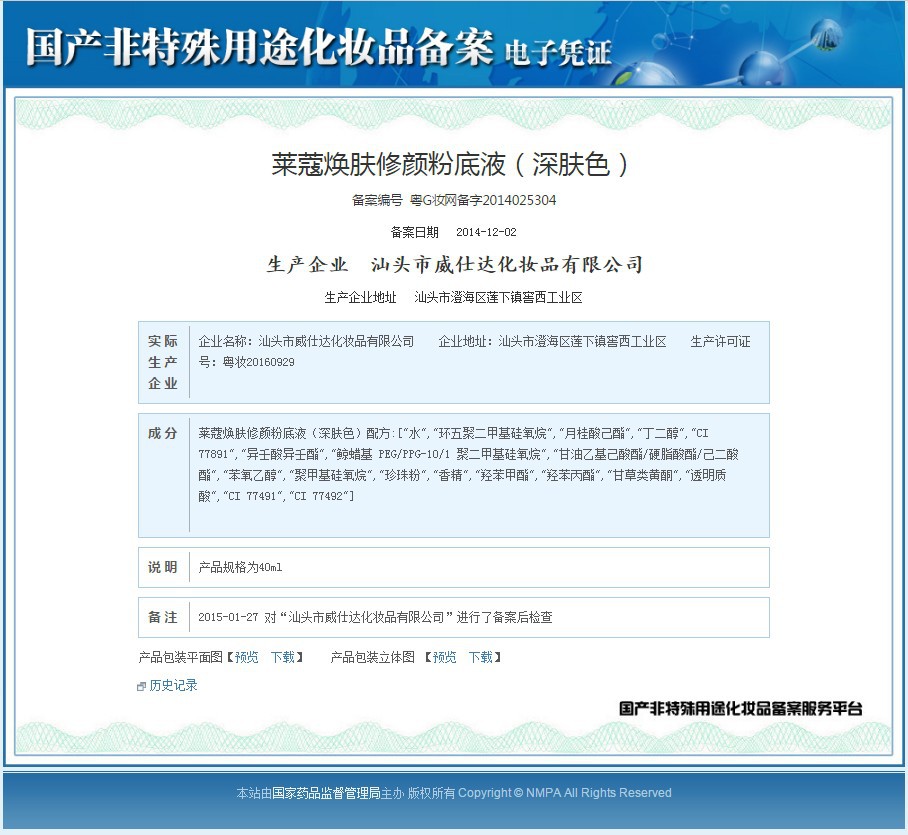908x835 pixels.
Task: Click the 生产企业地址 address line
Action: 453,298
